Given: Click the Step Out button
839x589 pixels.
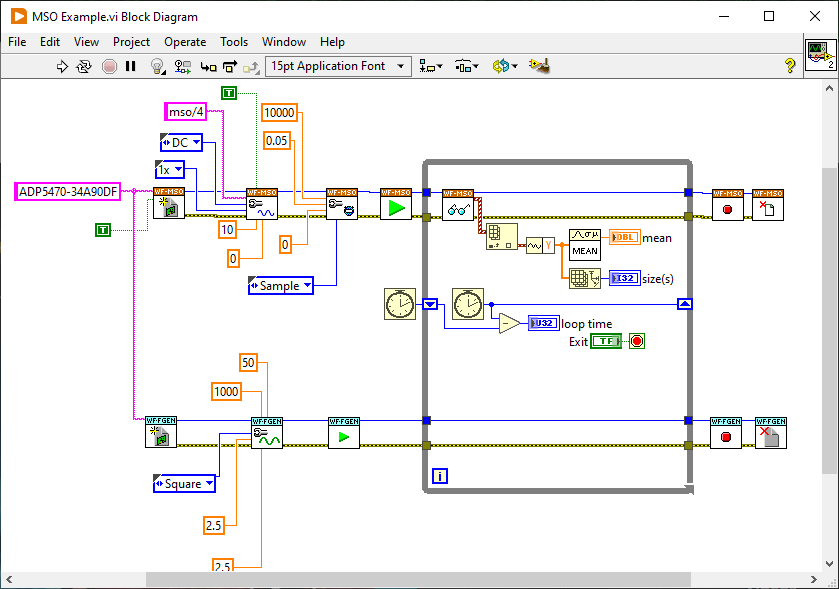Looking at the screenshot, I should click(x=251, y=66).
